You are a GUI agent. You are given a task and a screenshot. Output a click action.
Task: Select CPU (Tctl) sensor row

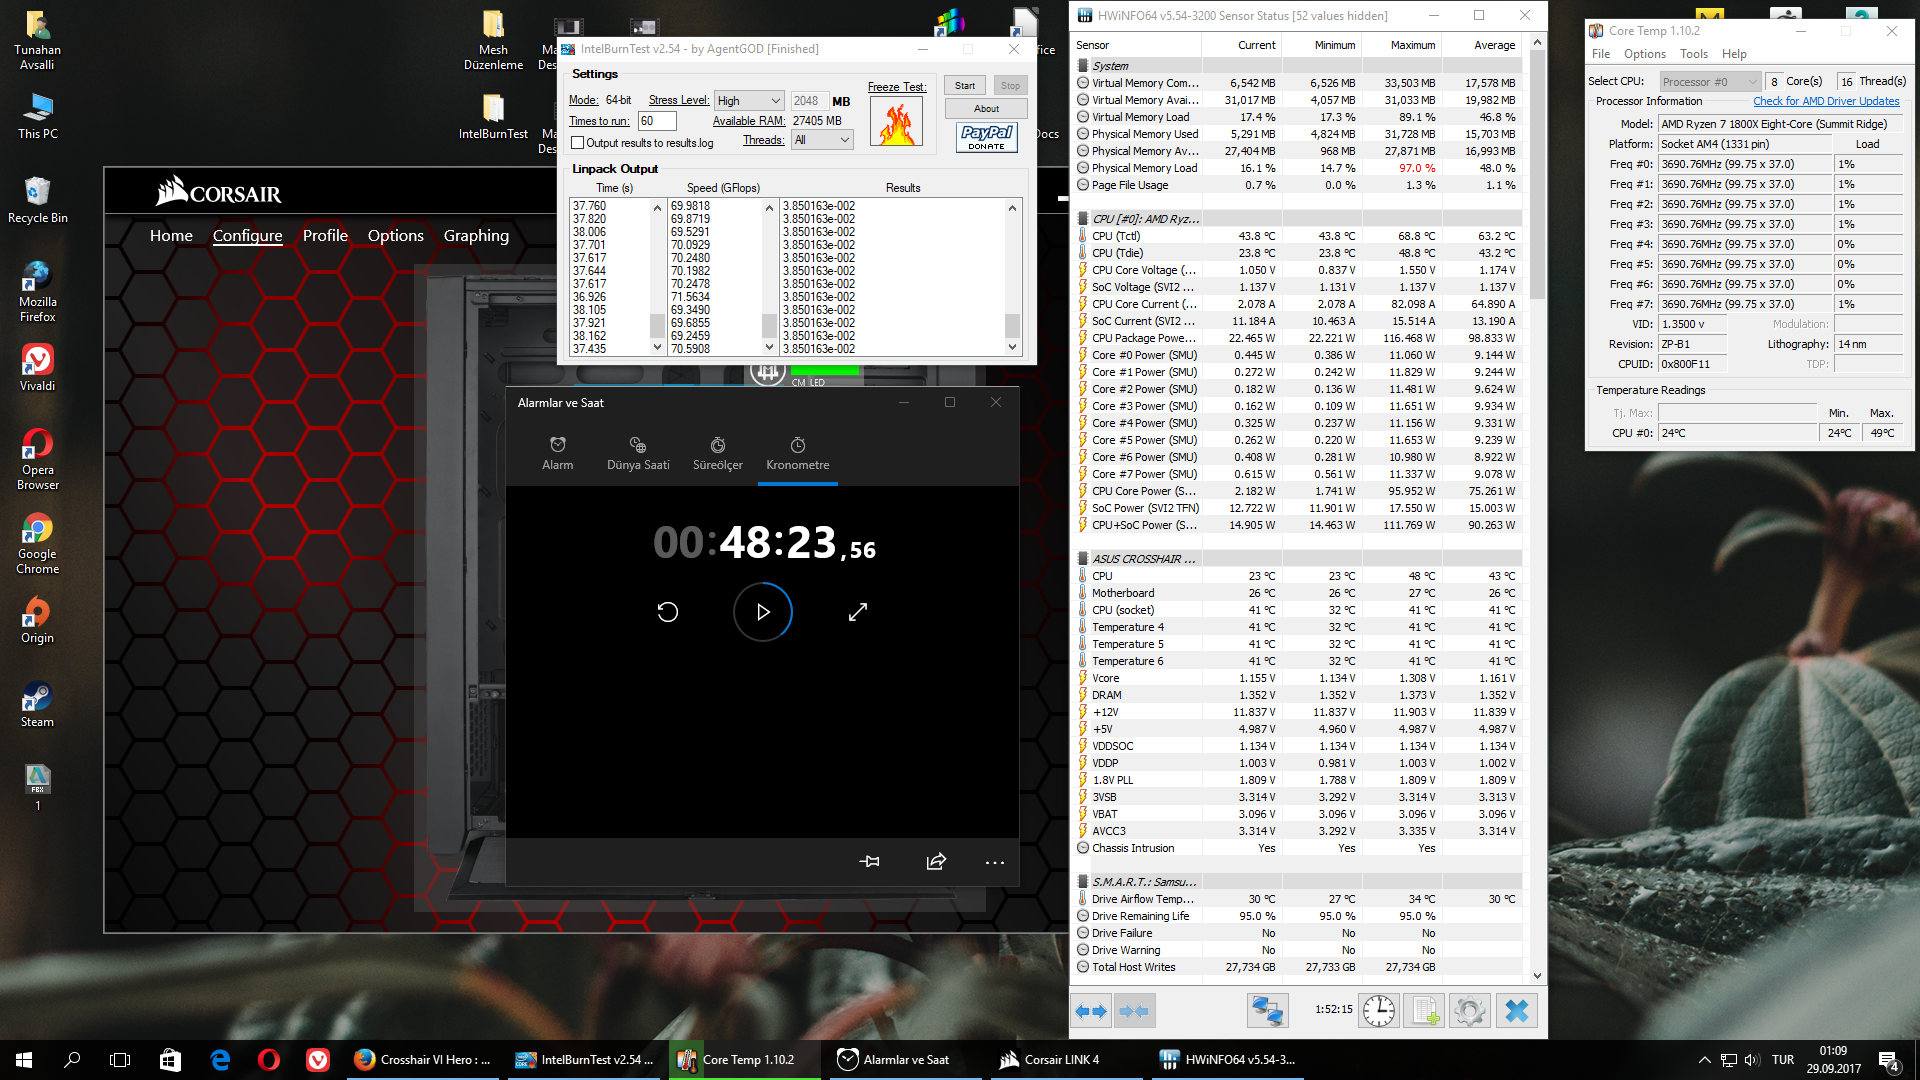tap(1298, 236)
